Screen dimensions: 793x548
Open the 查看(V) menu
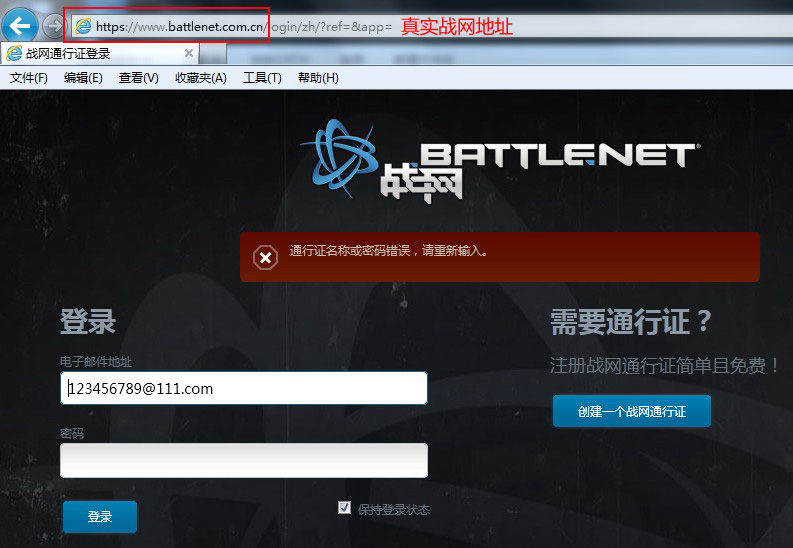(138, 78)
